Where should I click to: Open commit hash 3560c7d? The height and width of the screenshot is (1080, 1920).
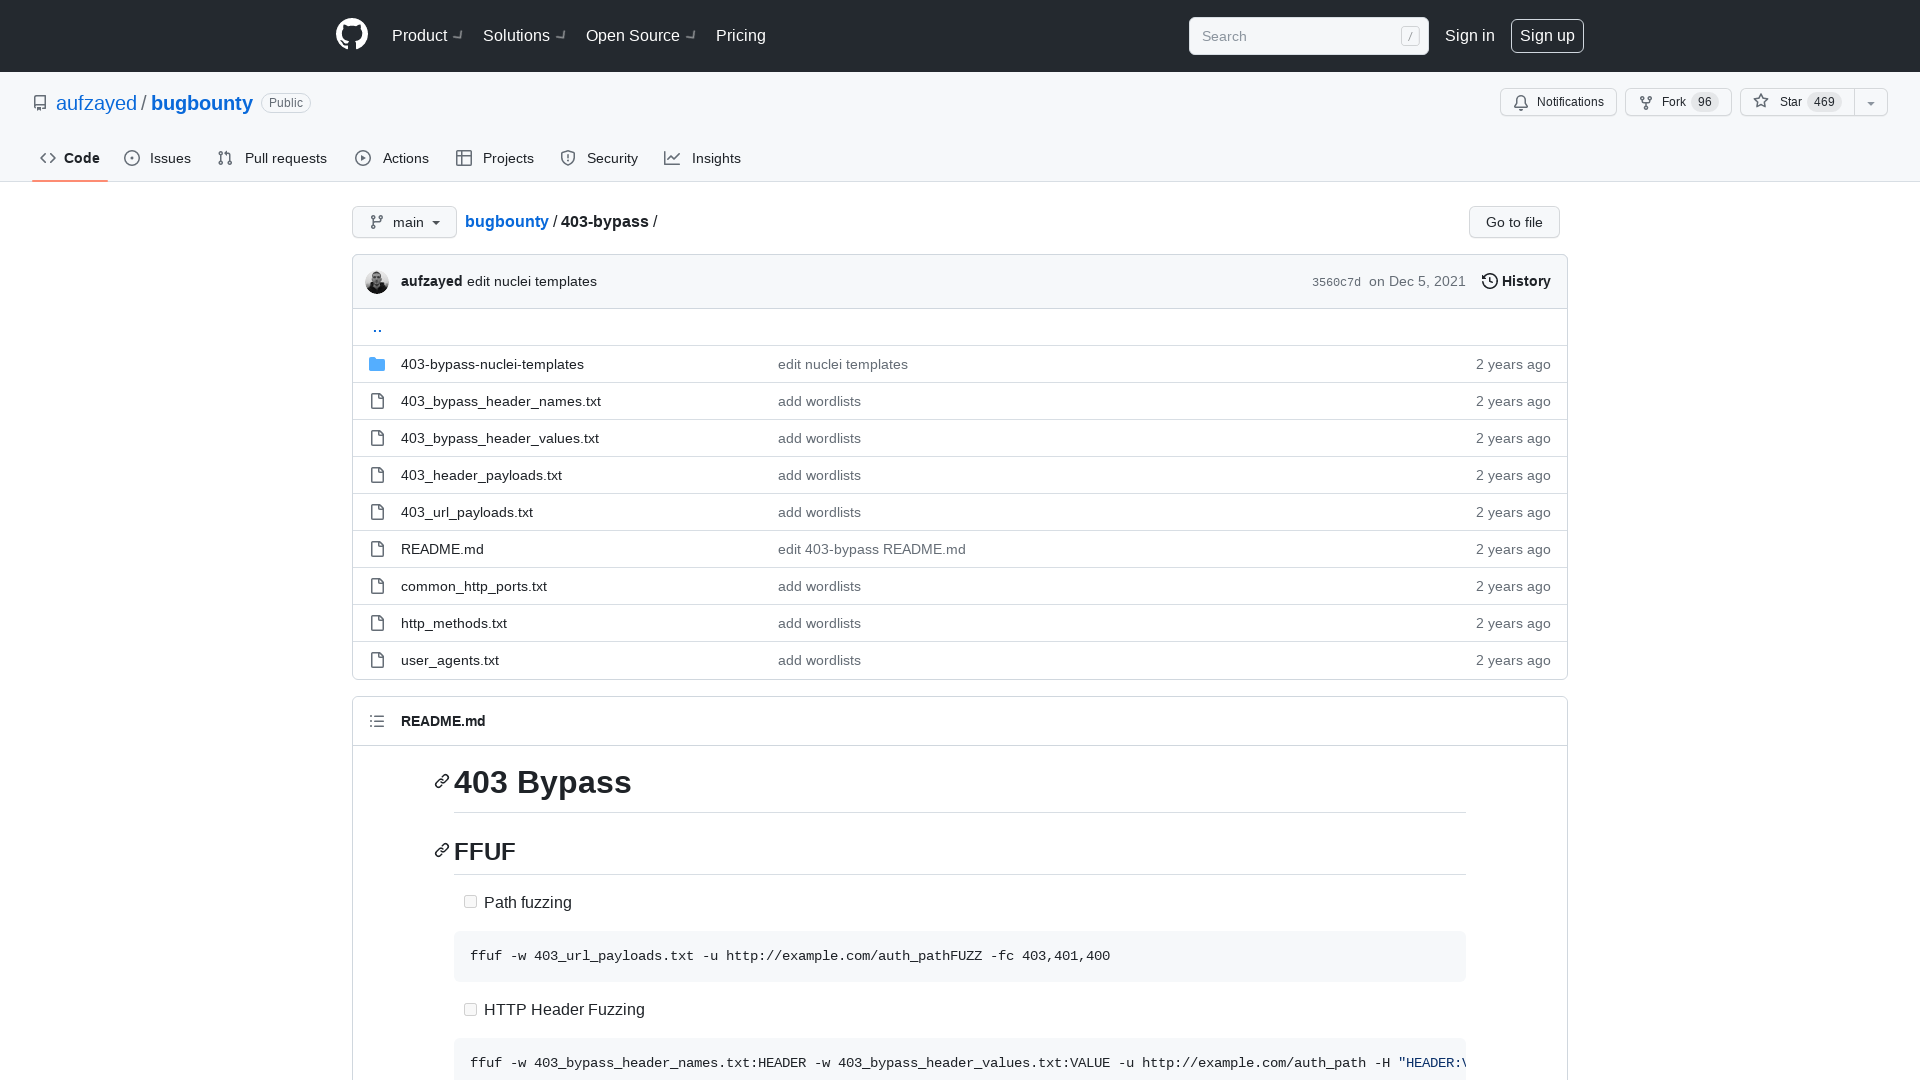[1336, 283]
